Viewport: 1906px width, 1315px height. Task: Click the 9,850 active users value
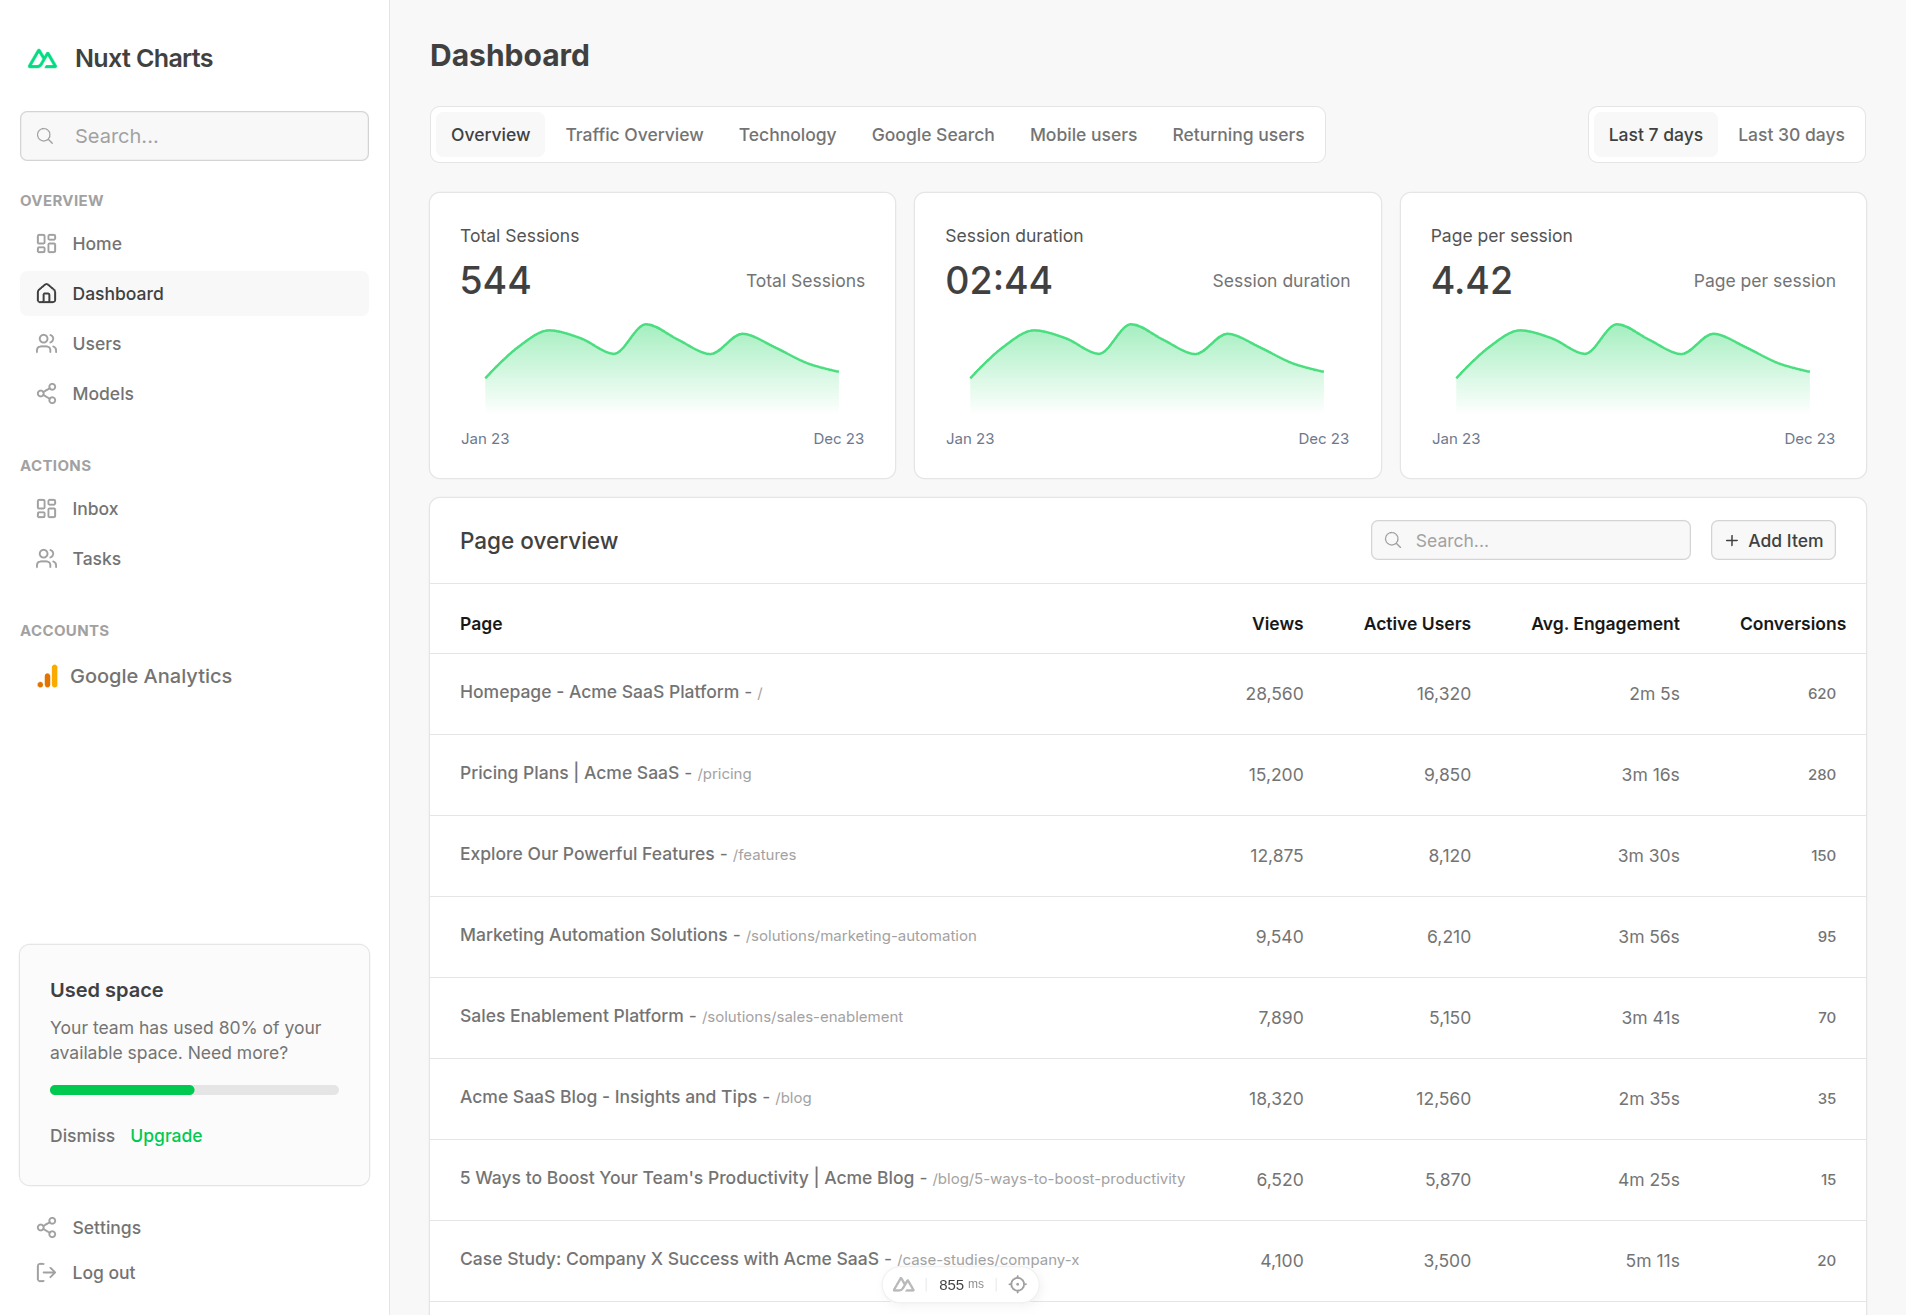point(1447,775)
